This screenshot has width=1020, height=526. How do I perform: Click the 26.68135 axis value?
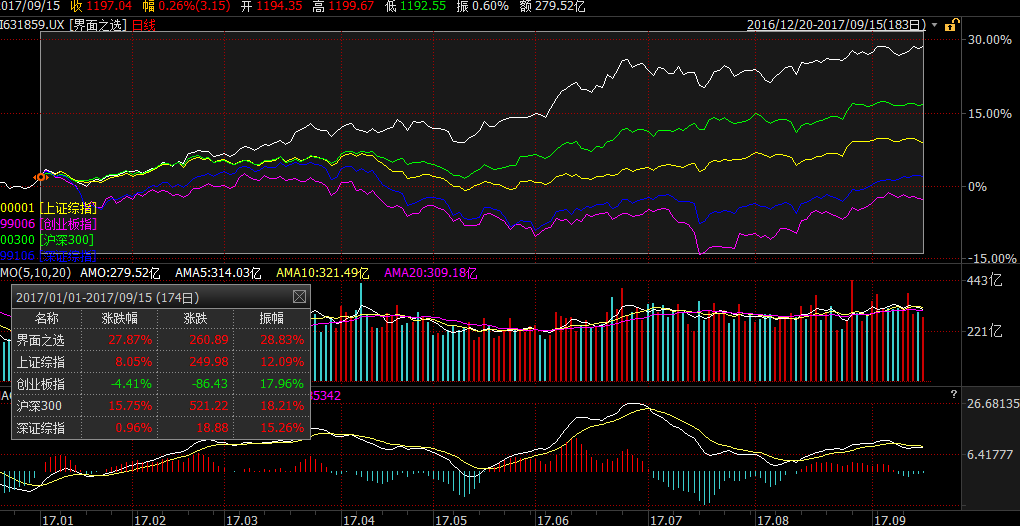click(x=993, y=404)
